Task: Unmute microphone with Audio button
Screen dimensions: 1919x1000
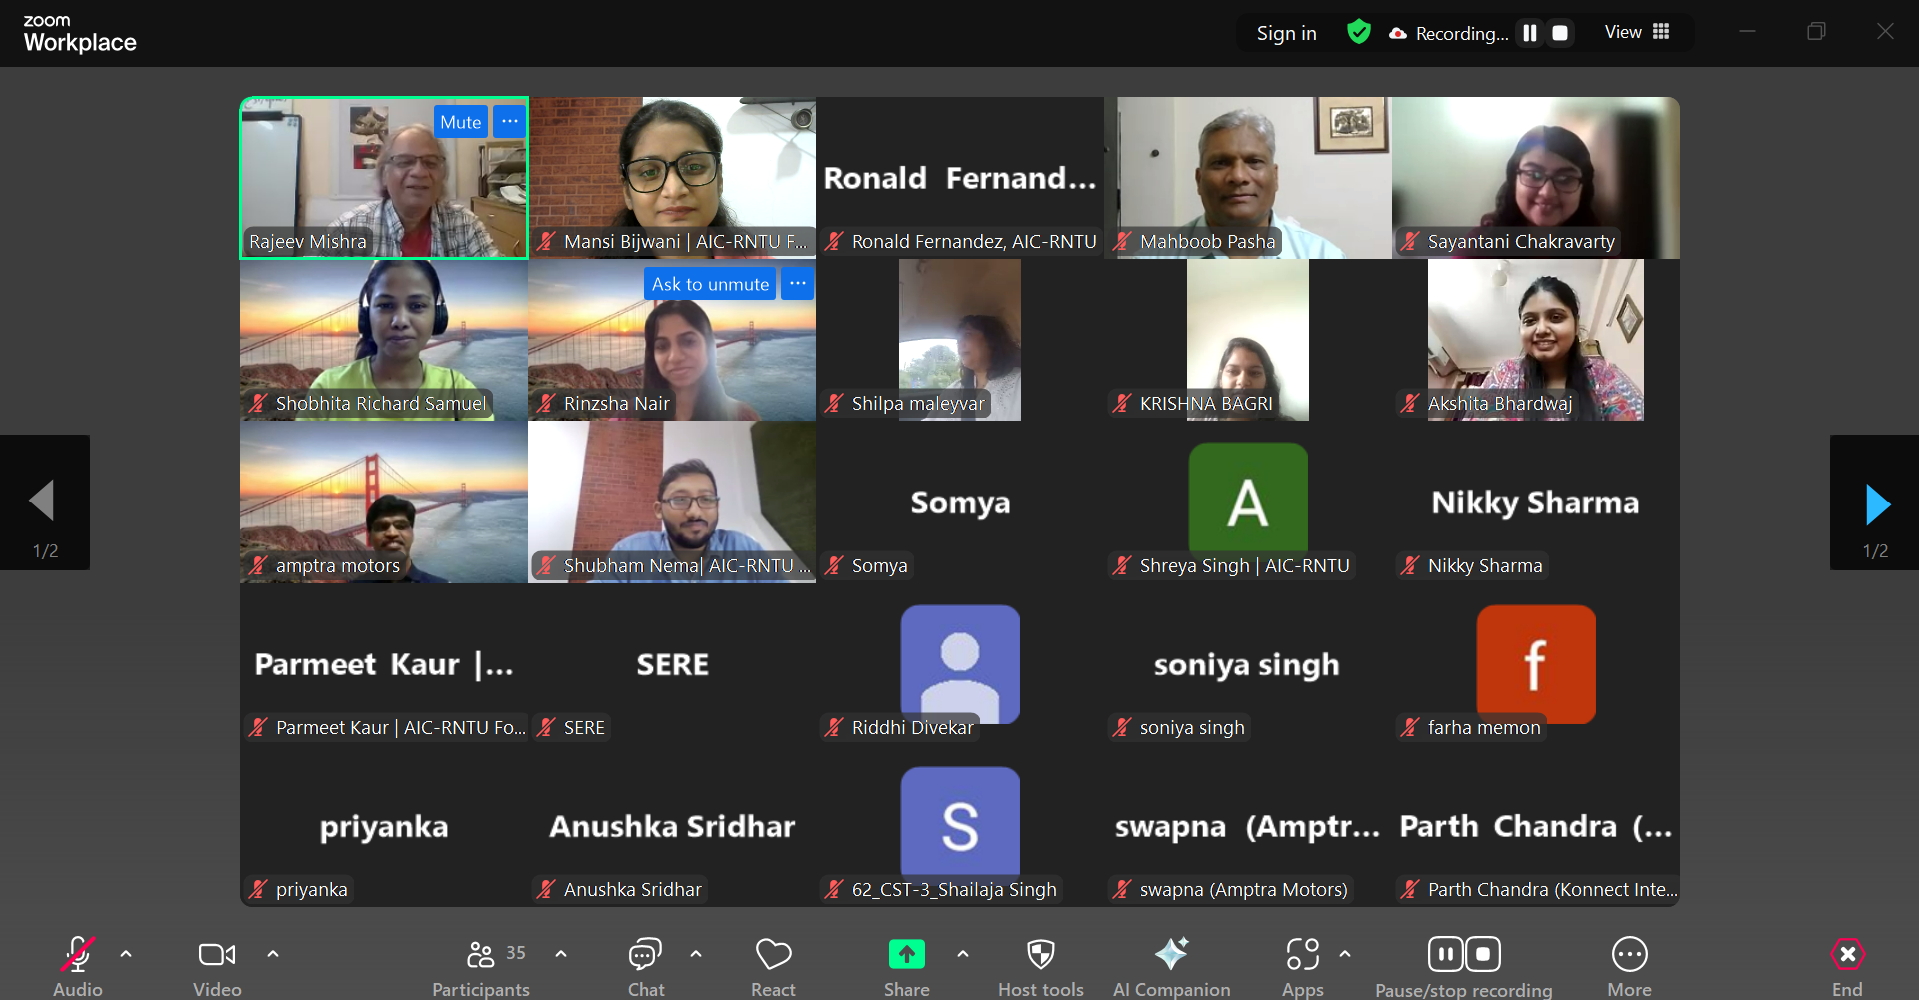Action: pyautogui.click(x=78, y=955)
